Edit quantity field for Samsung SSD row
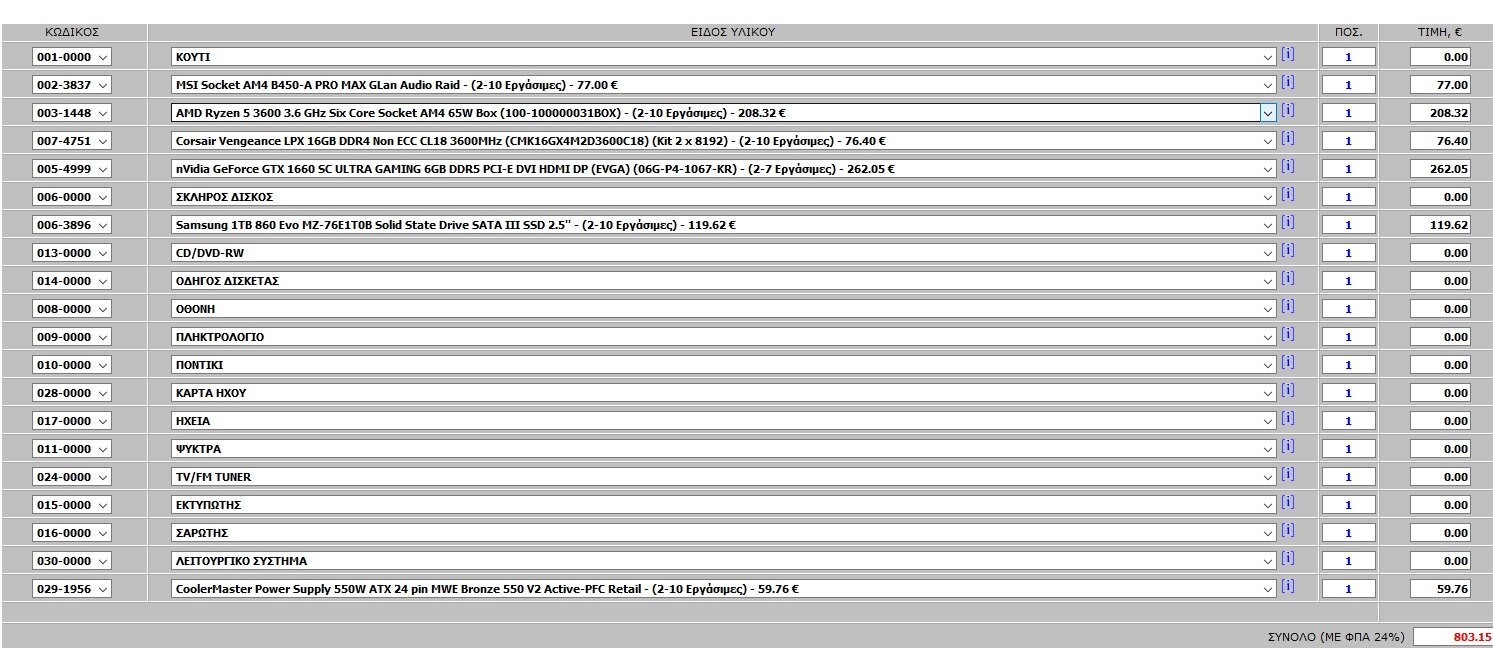The width and height of the screenshot is (1493, 648). [1348, 225]
